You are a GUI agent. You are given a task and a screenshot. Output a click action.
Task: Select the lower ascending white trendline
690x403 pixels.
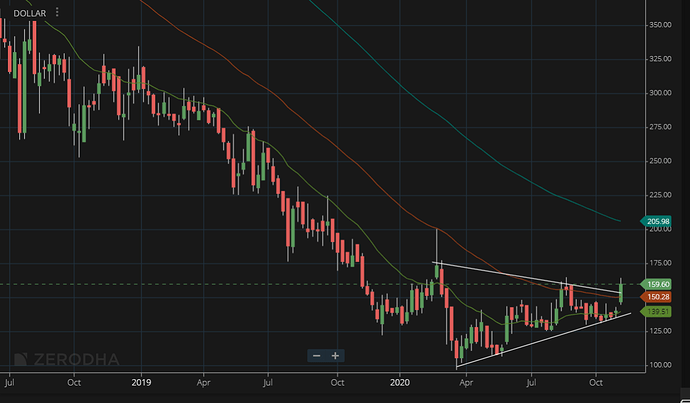pyautogui.click(x=540, y=338)
